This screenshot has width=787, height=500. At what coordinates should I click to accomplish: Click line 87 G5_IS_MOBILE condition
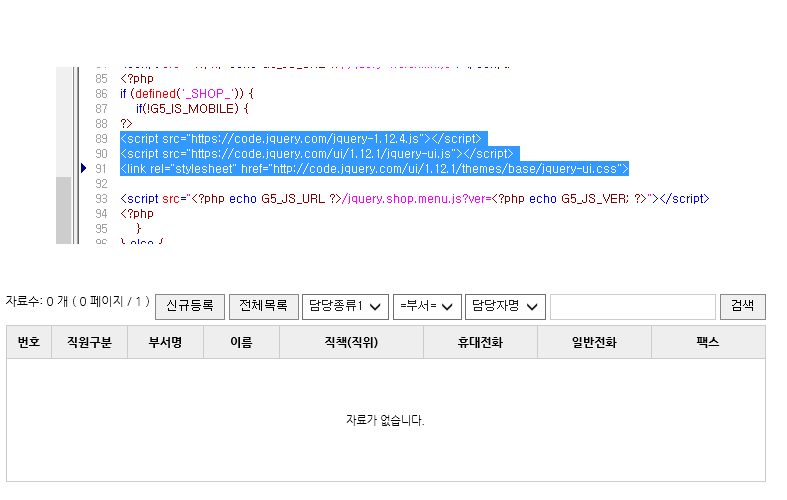tap(192, 109)
